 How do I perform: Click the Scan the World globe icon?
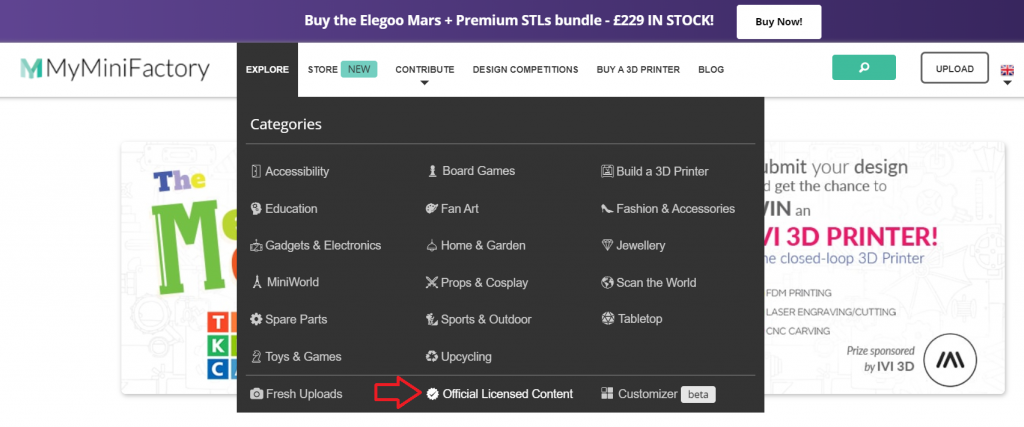607,283
